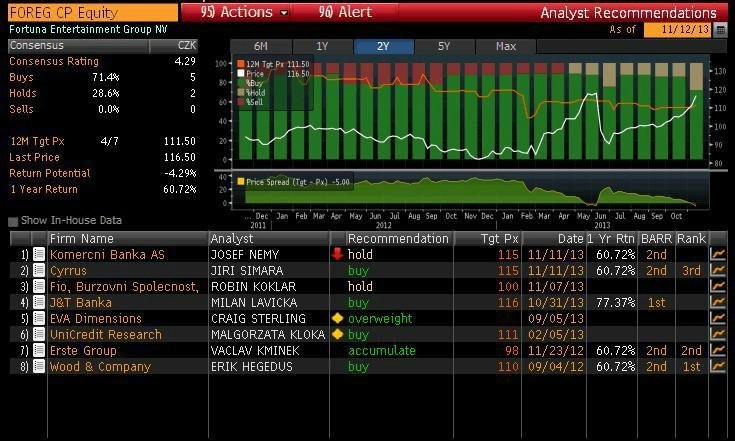Click the 77.37% return value
This screenshot has width=735, height=441.
point(615,302)
